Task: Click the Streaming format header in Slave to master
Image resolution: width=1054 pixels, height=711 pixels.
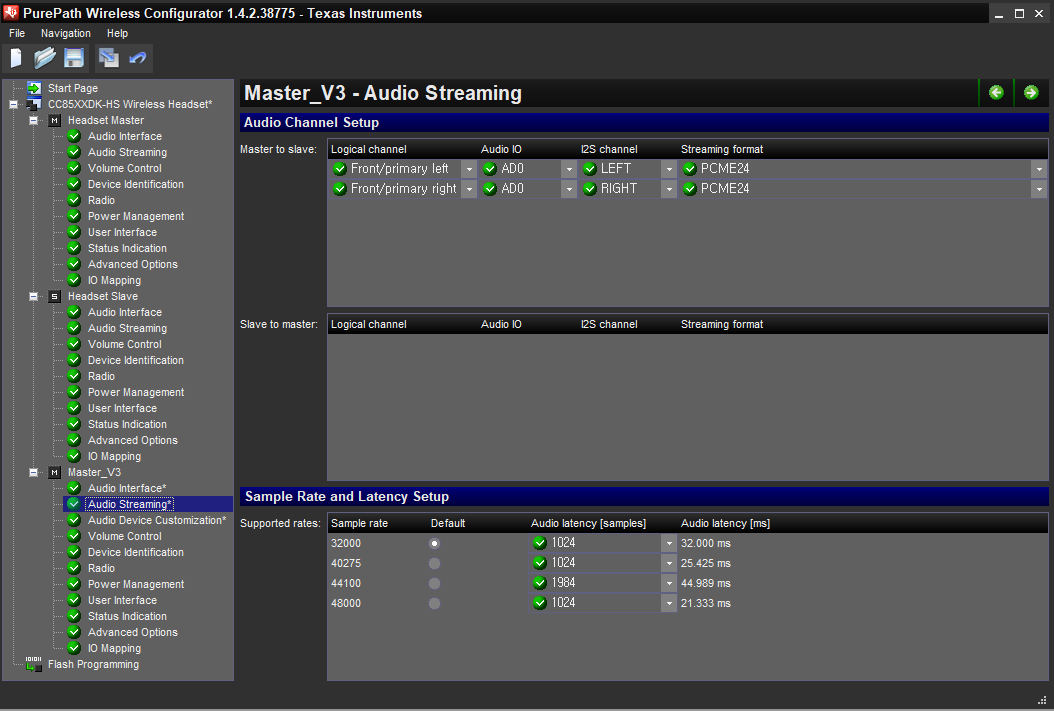Action: click(722, 324)
